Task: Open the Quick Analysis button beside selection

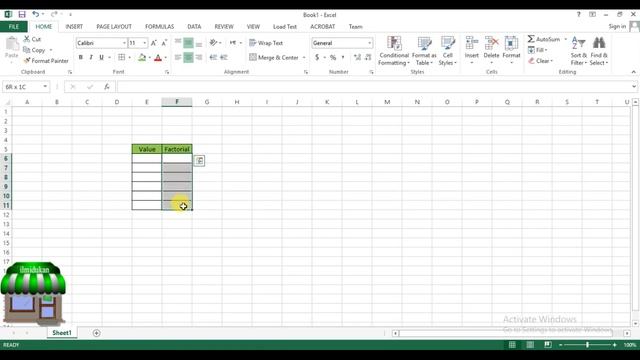Action: coord(199,161)
